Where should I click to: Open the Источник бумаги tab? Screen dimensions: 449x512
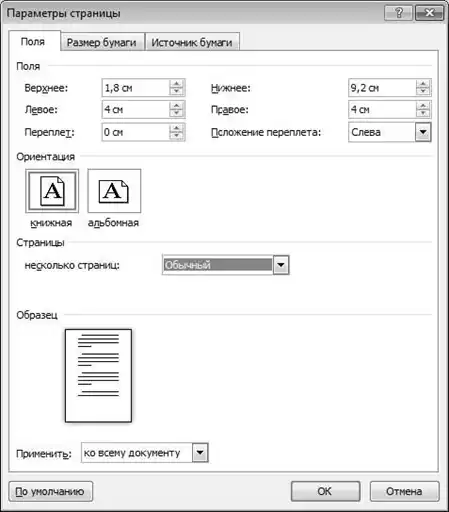click(192, 43)
